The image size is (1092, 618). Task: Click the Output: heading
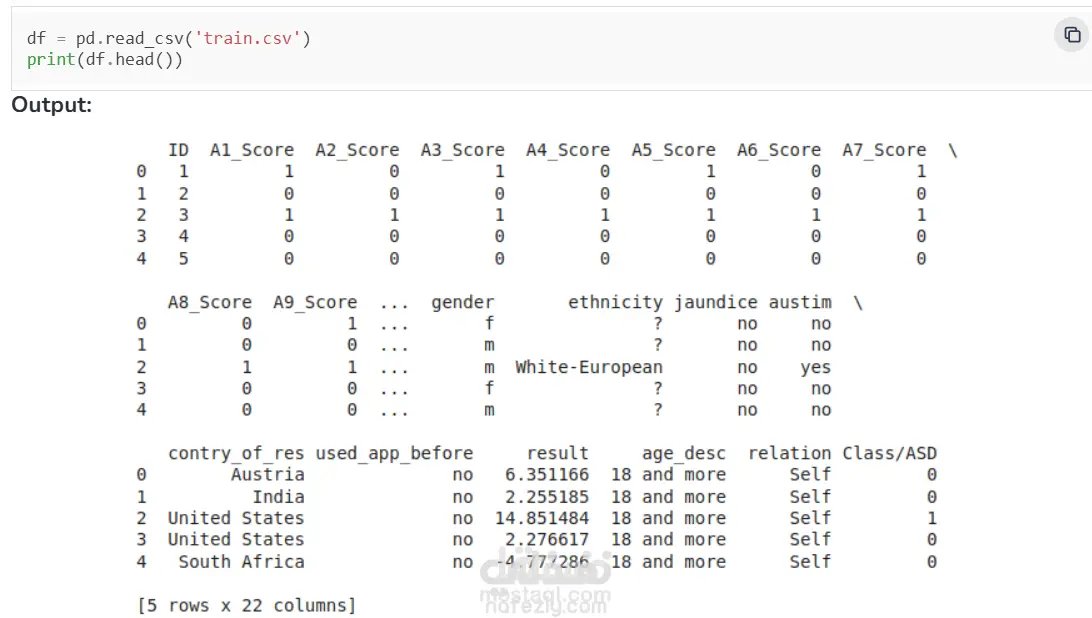click(52, 105)
